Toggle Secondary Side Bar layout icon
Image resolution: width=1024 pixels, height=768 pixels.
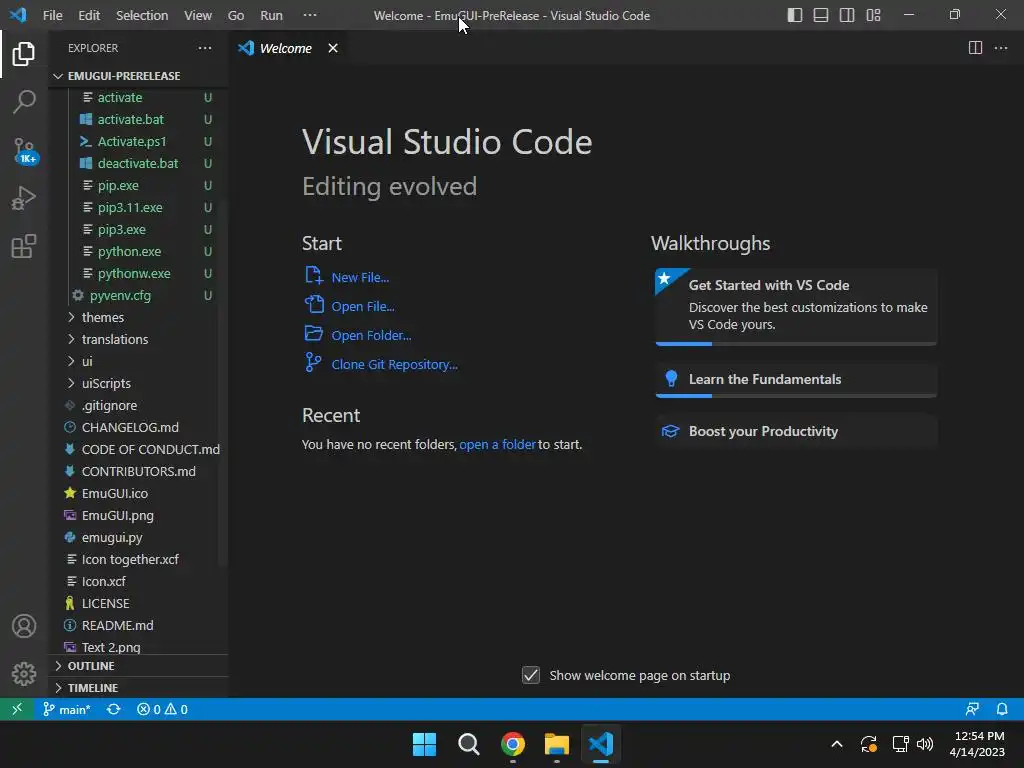847,15
